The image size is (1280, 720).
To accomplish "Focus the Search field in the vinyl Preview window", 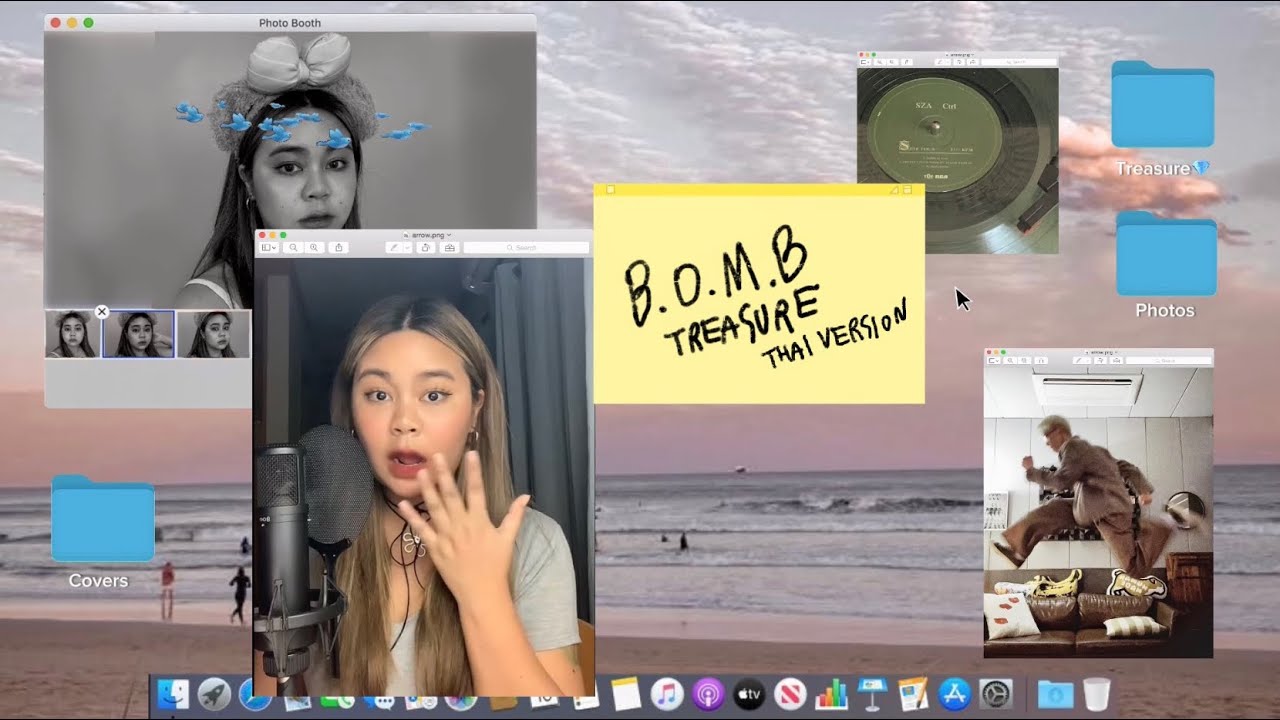I will pos(1018,62).
